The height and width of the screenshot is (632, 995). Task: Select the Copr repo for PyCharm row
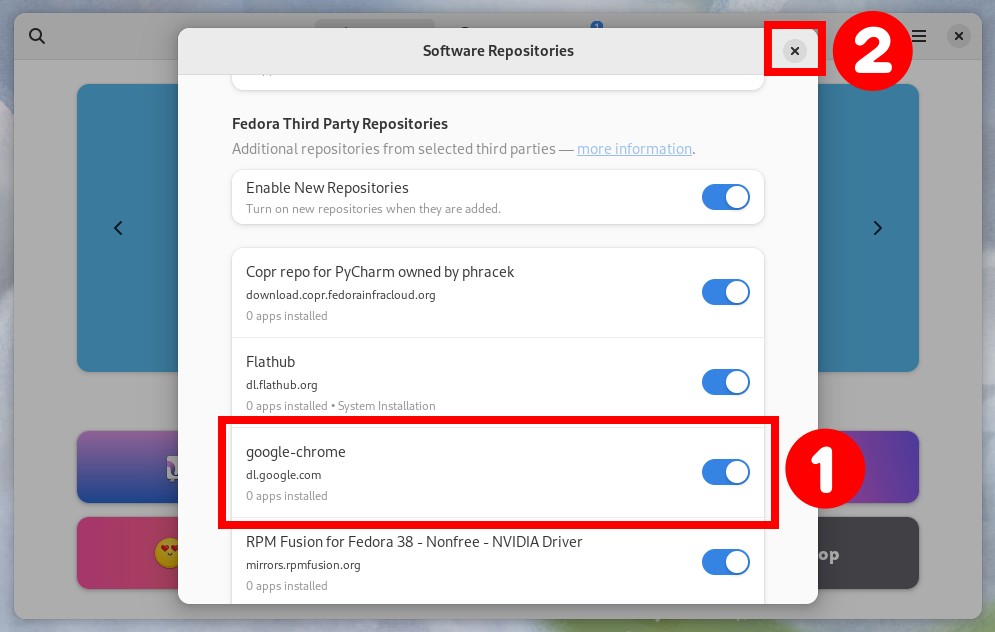(x=498, y=293)
